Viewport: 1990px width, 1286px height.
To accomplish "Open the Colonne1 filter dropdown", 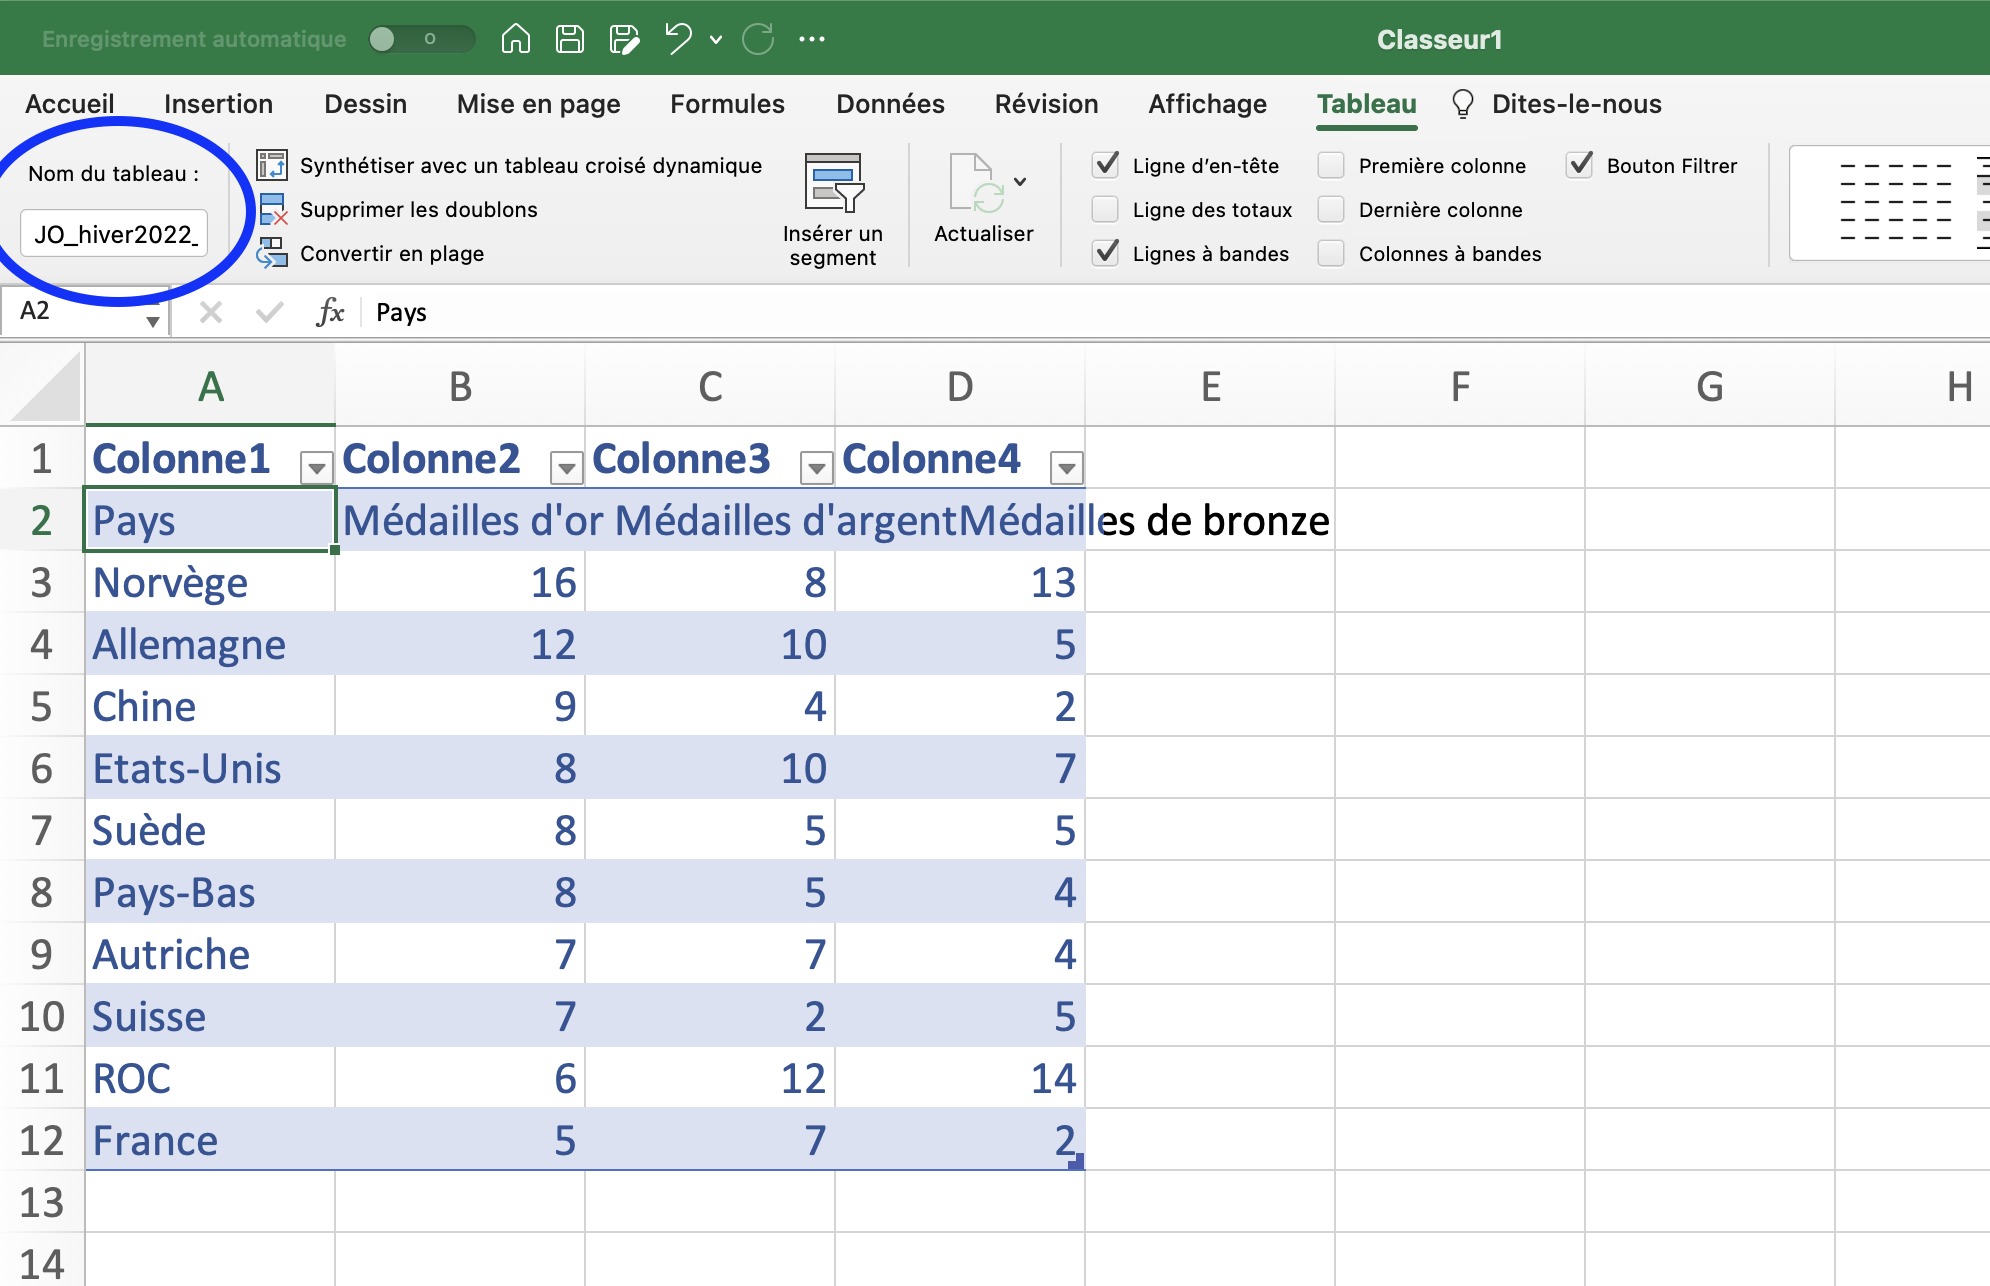I will click(x=317, y=467).
